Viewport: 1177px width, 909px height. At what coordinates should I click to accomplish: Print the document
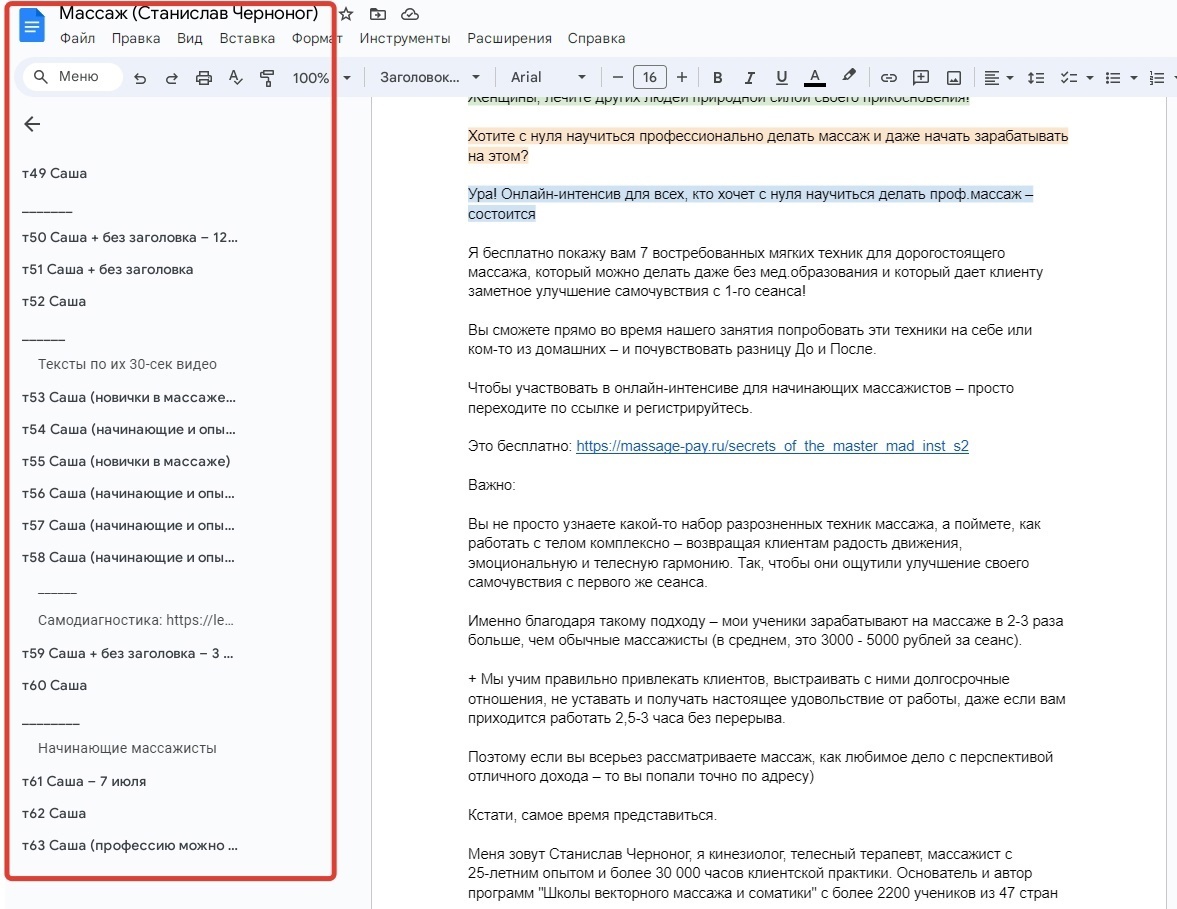203,77
